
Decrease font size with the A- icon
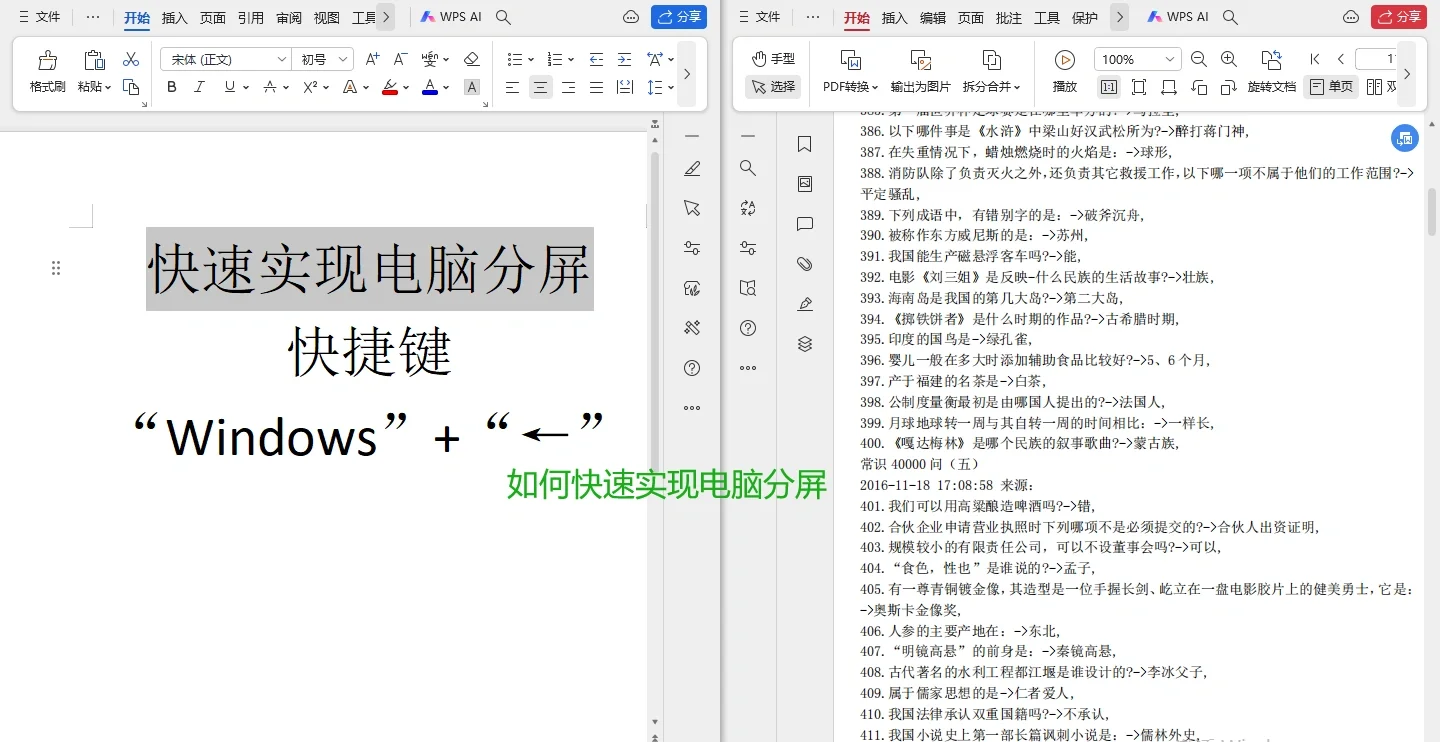coord(400,59)
